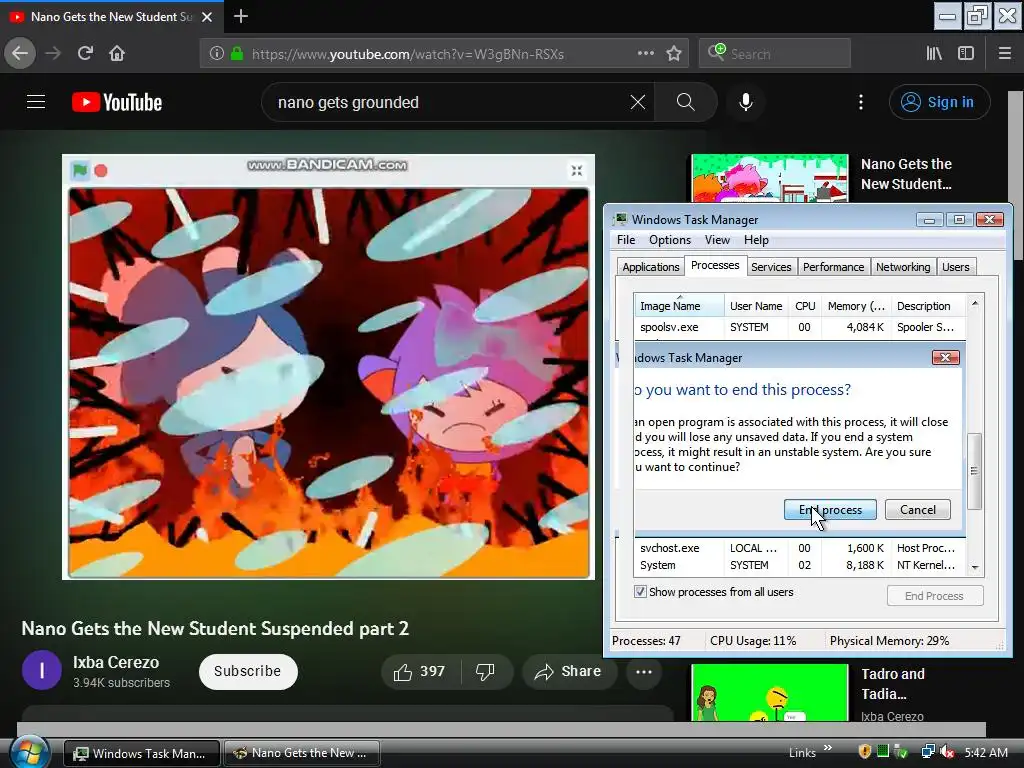The width and height of the screenshot is (1024, 768).
Task: Open Task Manager File menu
Action: [x=626, y=240]
